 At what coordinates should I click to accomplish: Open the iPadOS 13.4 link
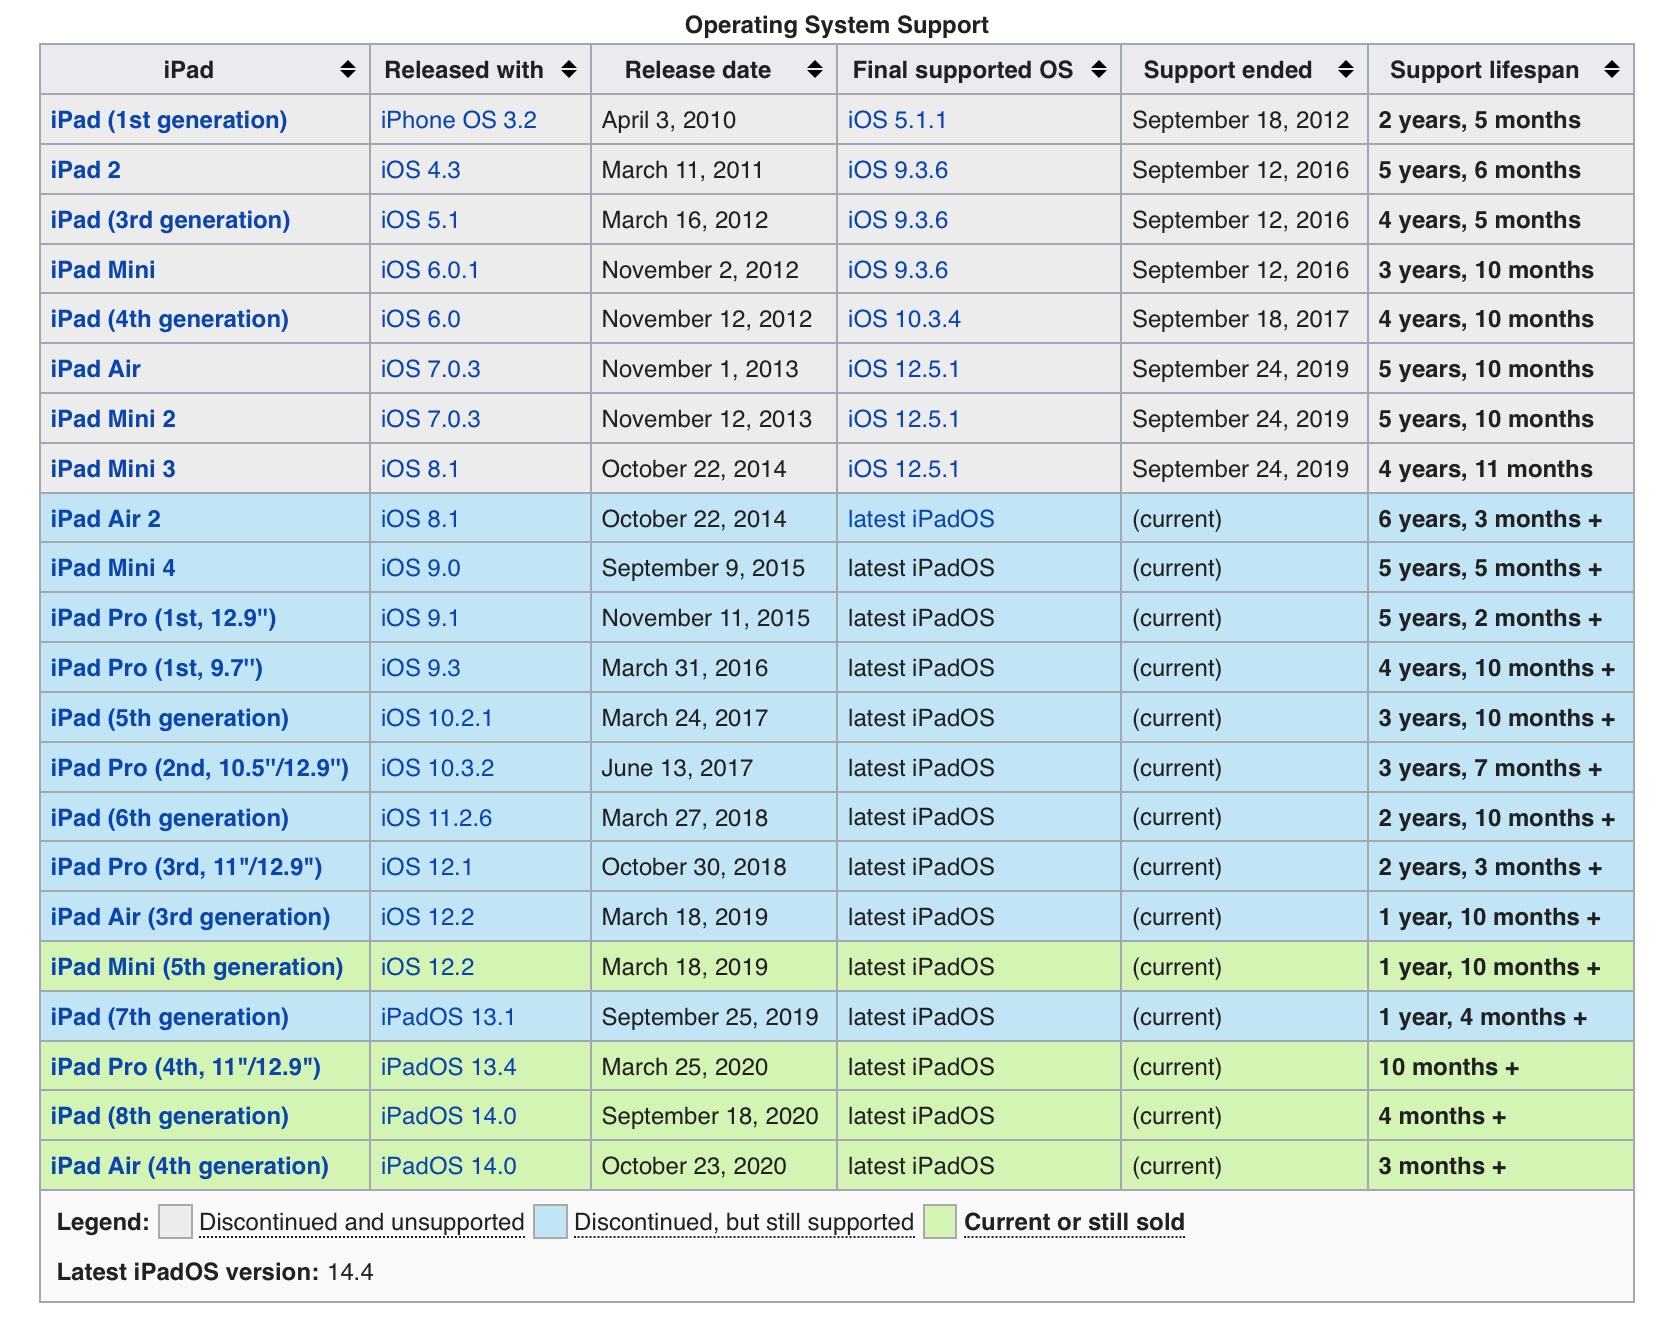[449, 1067]
